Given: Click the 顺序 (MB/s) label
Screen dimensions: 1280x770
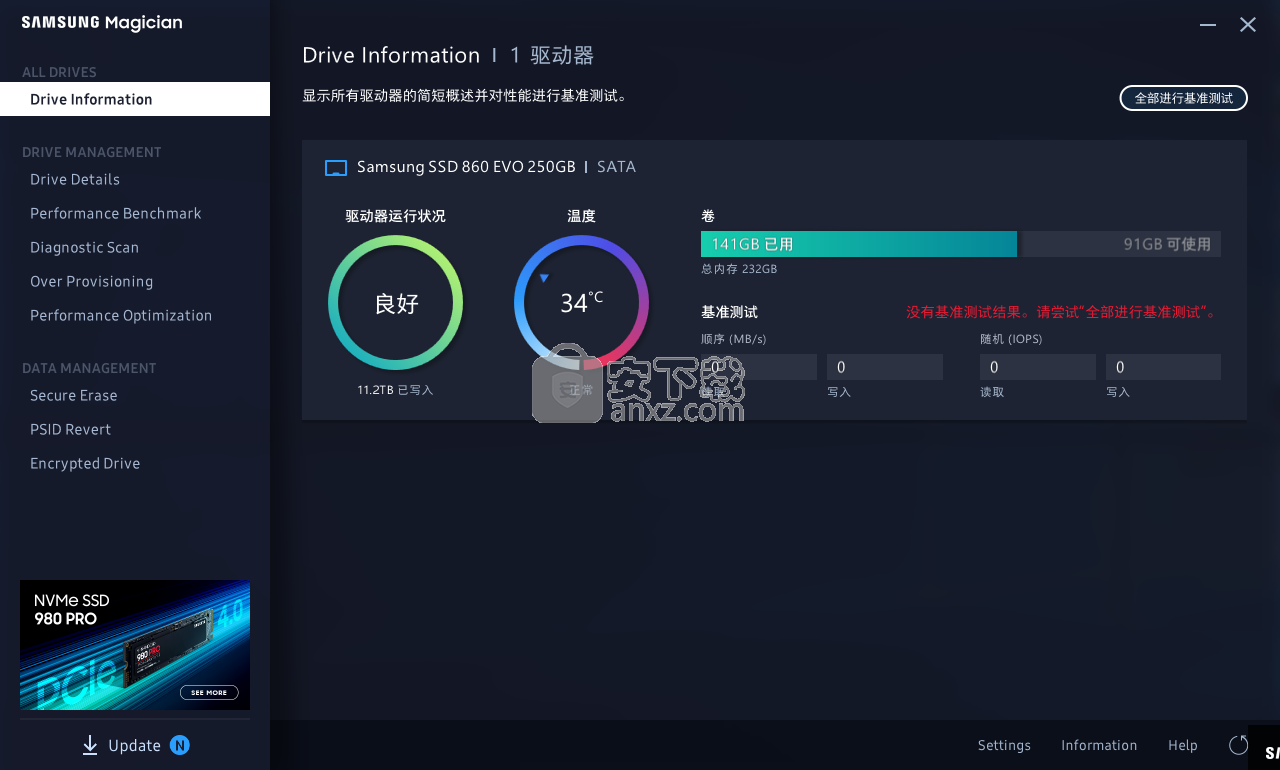Looking at the screenshot, I should coord(734,339).
